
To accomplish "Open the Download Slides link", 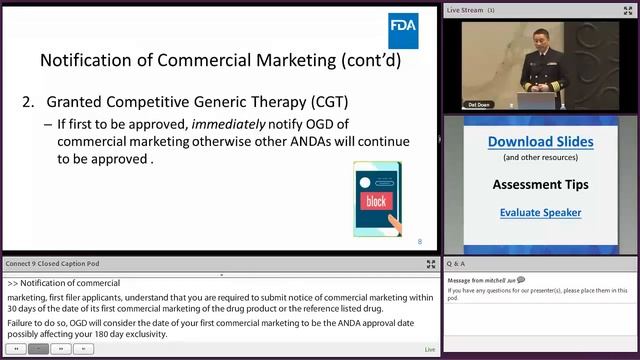I will click(x=540, y=142).
